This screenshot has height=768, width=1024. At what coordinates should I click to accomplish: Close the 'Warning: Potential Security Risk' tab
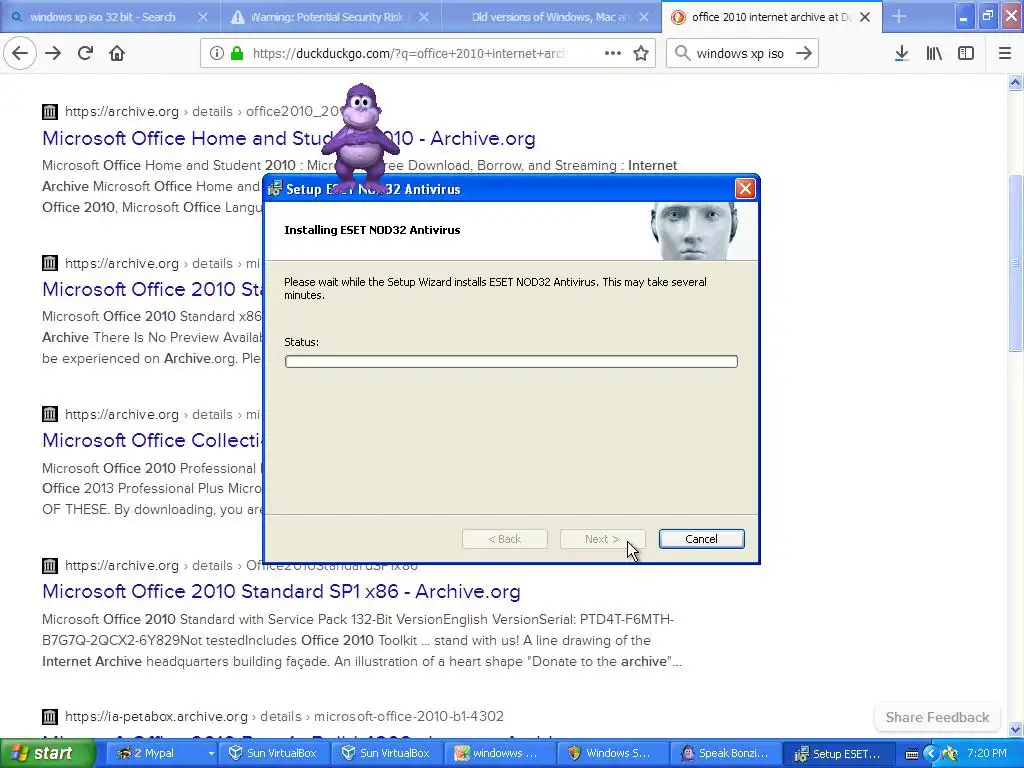423,17
